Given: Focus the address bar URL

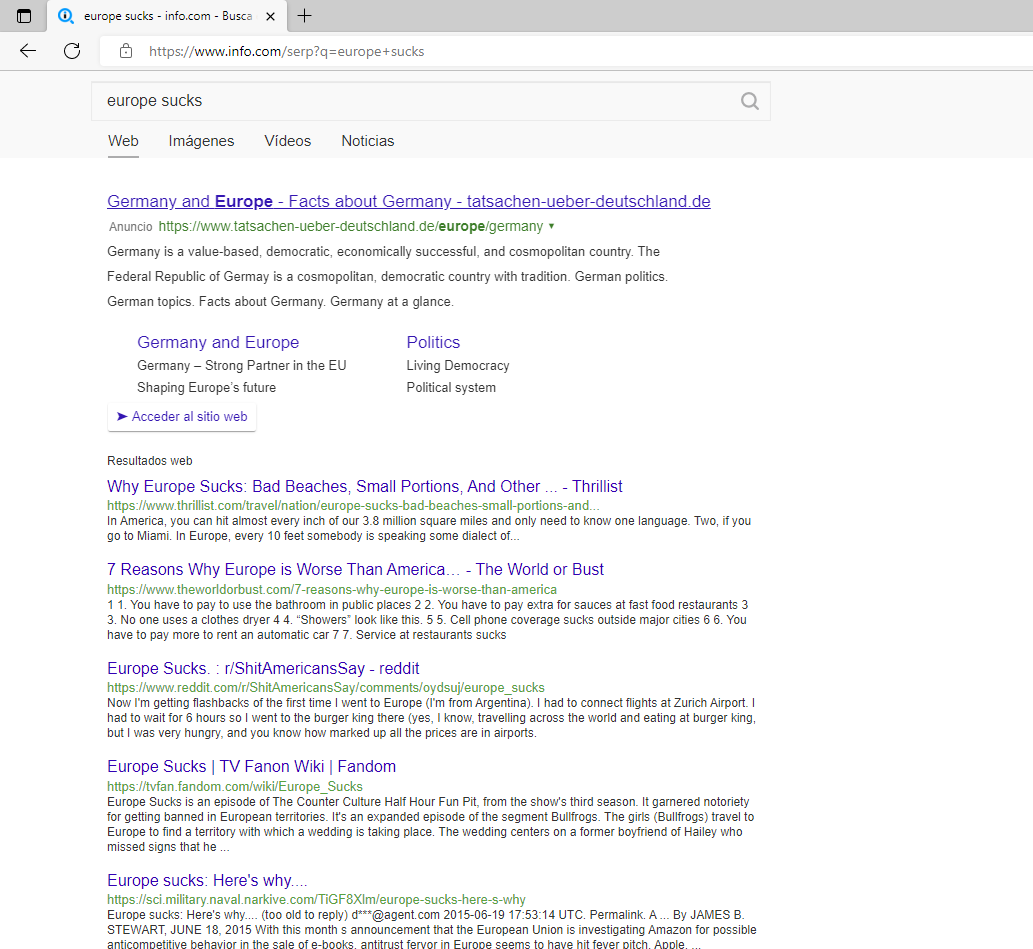Looking at the screenshot, I should (287, 51).
